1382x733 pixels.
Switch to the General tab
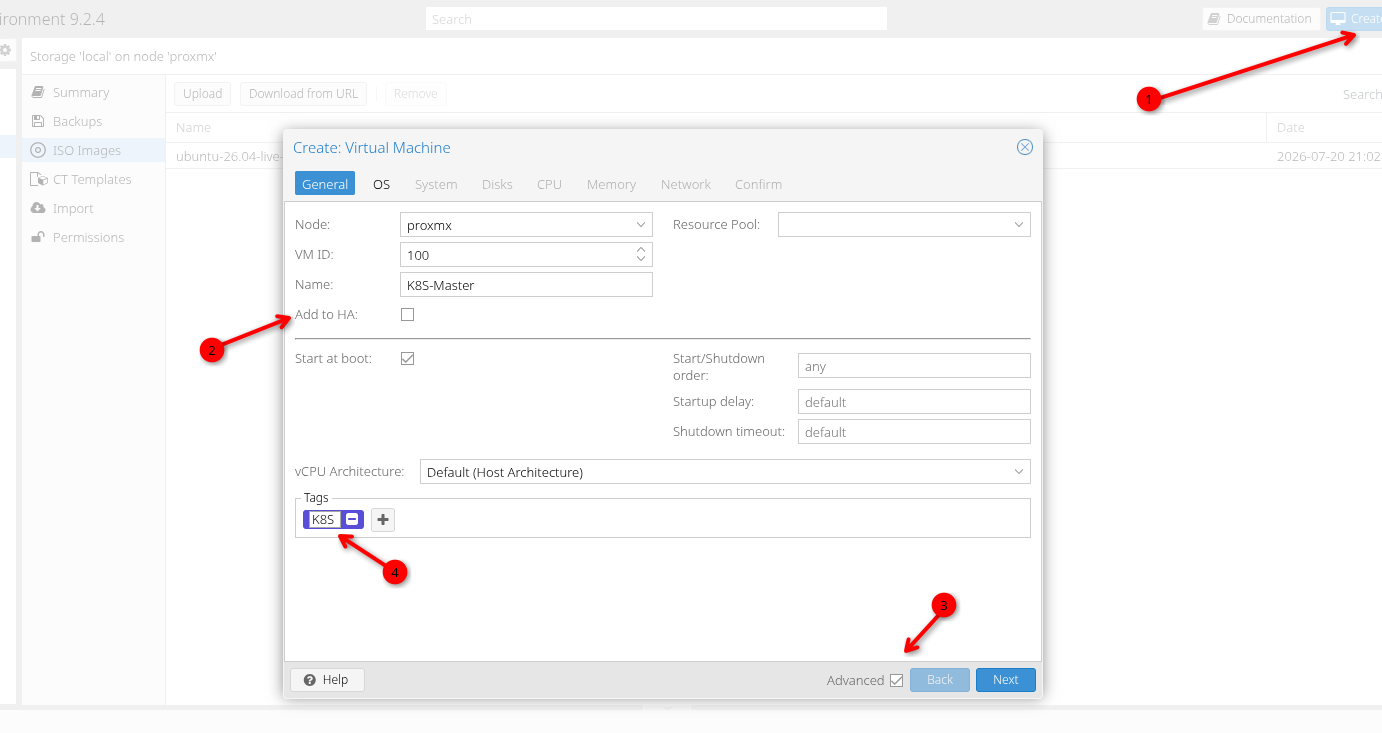[325, 184]
